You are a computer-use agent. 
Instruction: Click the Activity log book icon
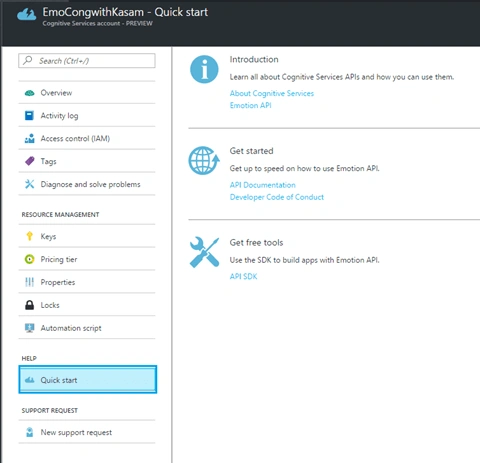(29, 116)
